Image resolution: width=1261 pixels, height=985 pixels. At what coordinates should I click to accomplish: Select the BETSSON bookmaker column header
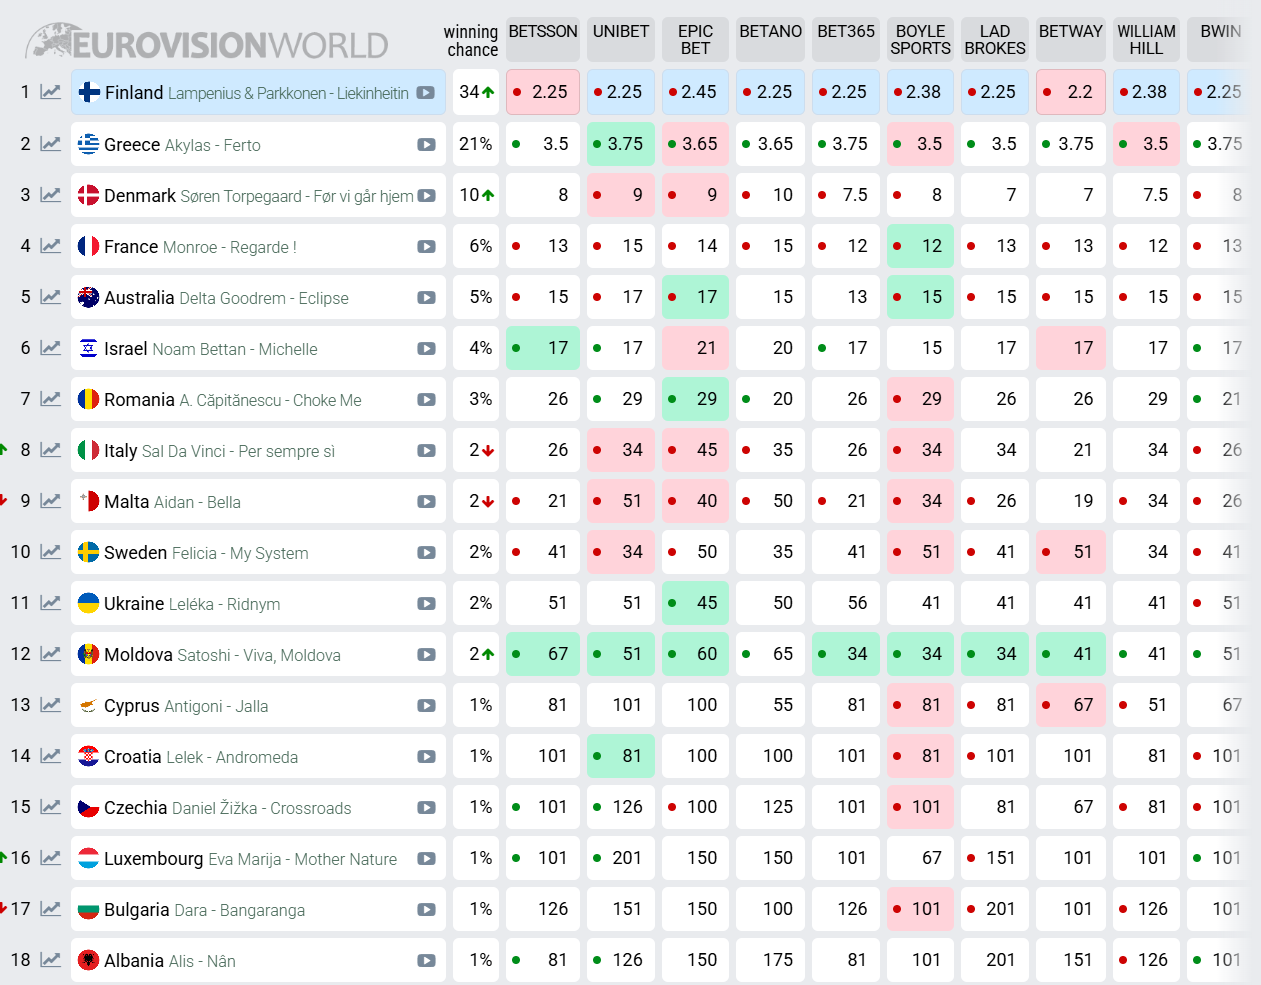tap(543, 40)
